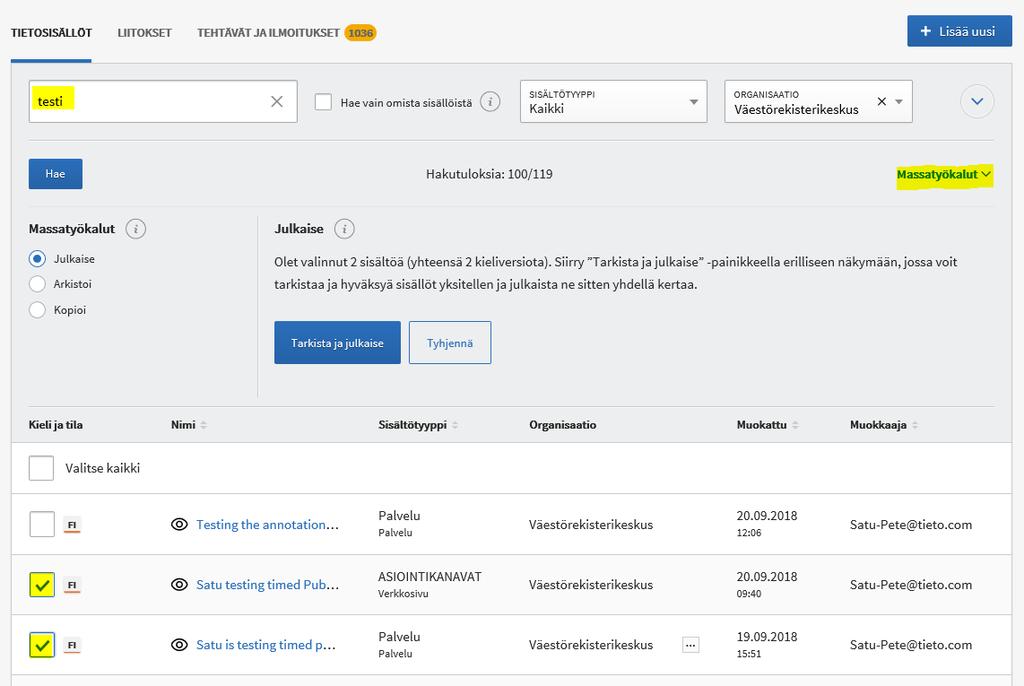Show info icon beside Julkaise heading
The height and width of the screenshot is (686, 1024).
pos(344,229)
